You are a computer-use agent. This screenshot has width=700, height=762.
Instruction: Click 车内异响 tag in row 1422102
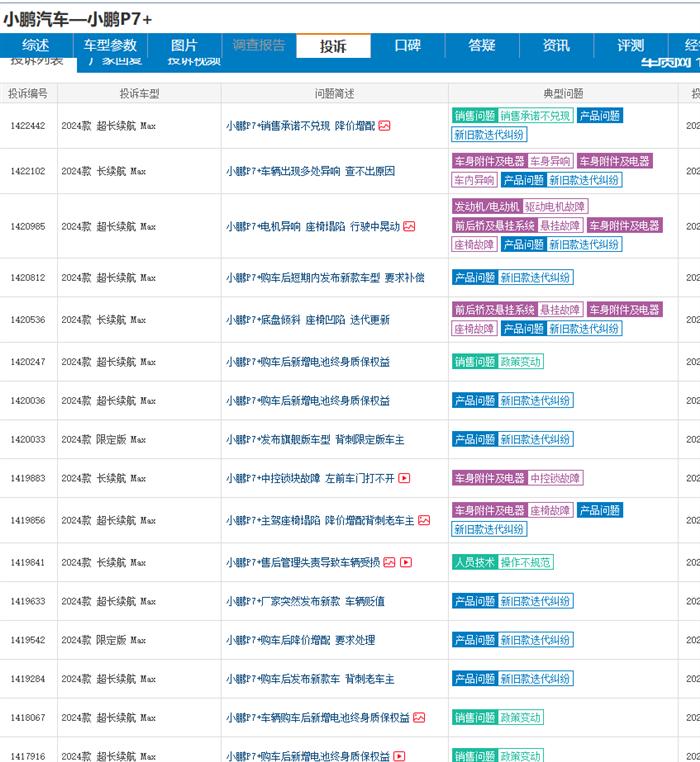coord(474,180)
